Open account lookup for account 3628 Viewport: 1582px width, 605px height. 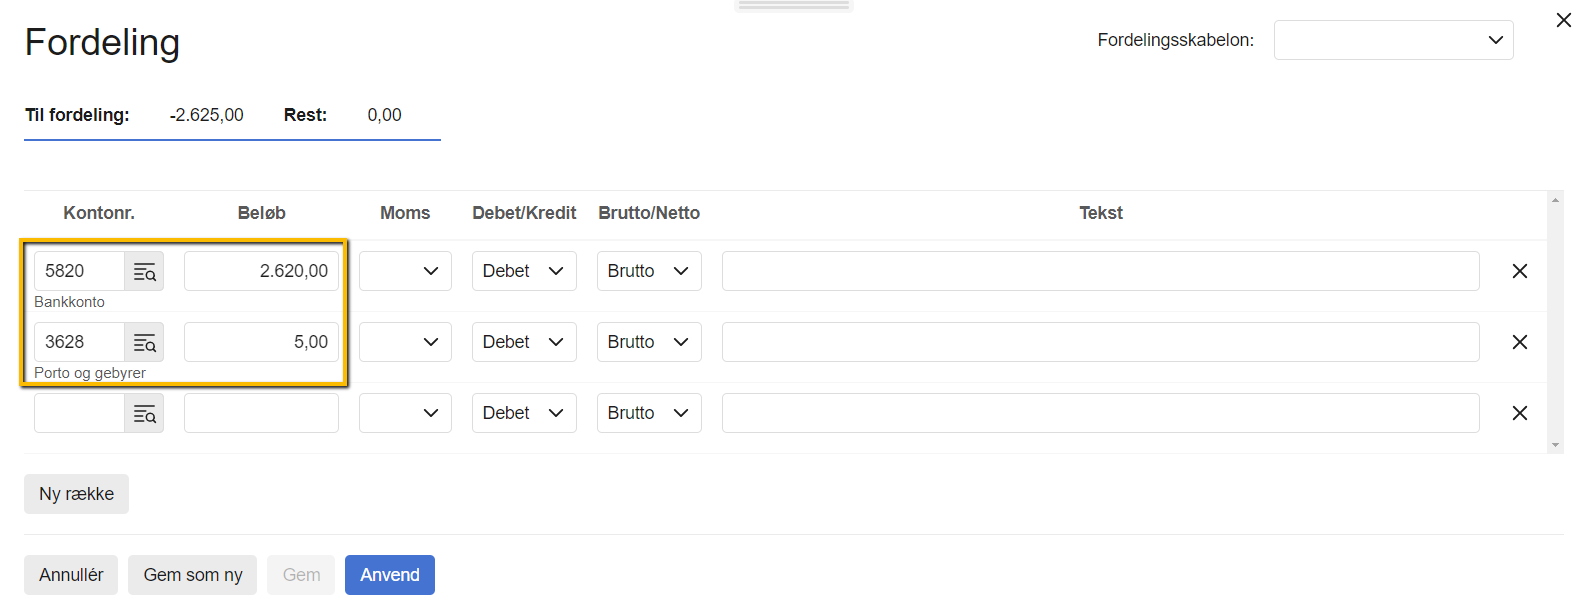point(144,342)
